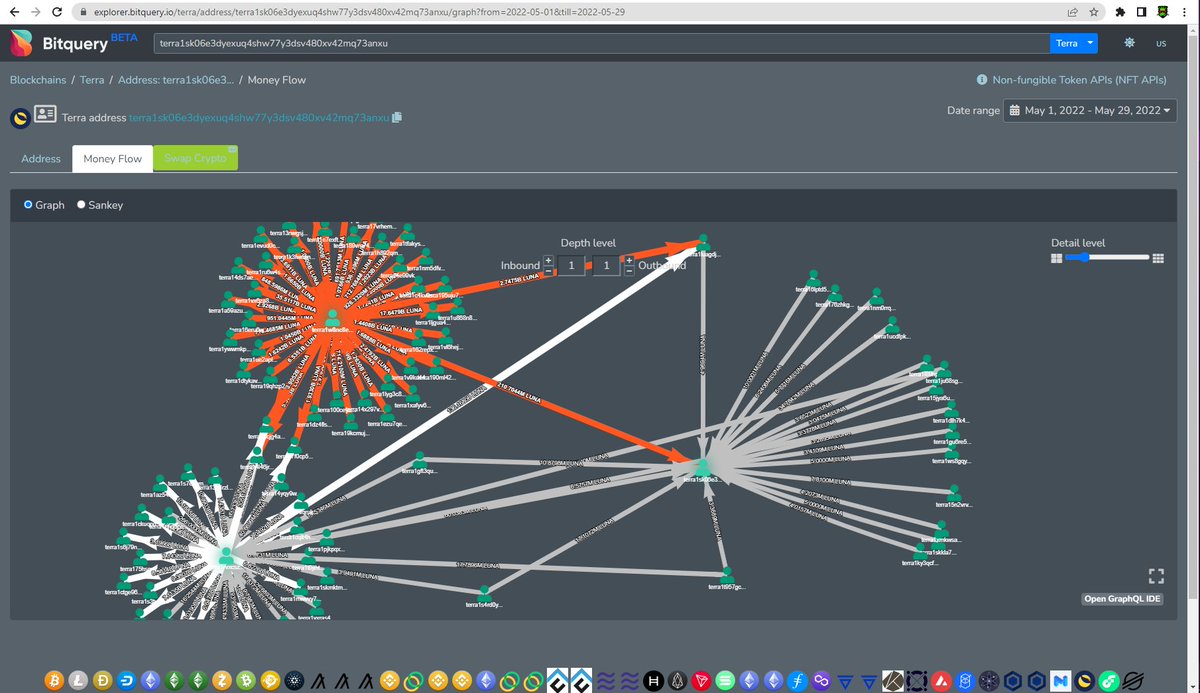Adjust the Detail level slider
Screen dimensions: 1200x693
1108,258
